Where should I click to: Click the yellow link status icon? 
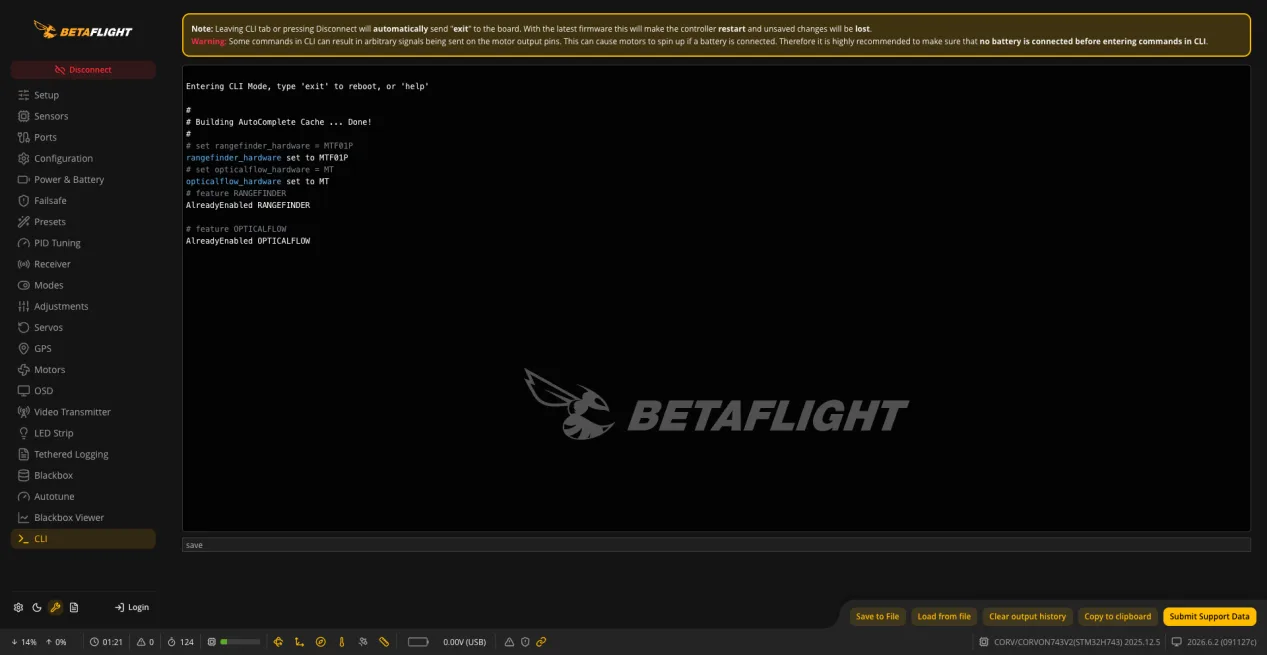pyautogui.click(x=541, y=641)
